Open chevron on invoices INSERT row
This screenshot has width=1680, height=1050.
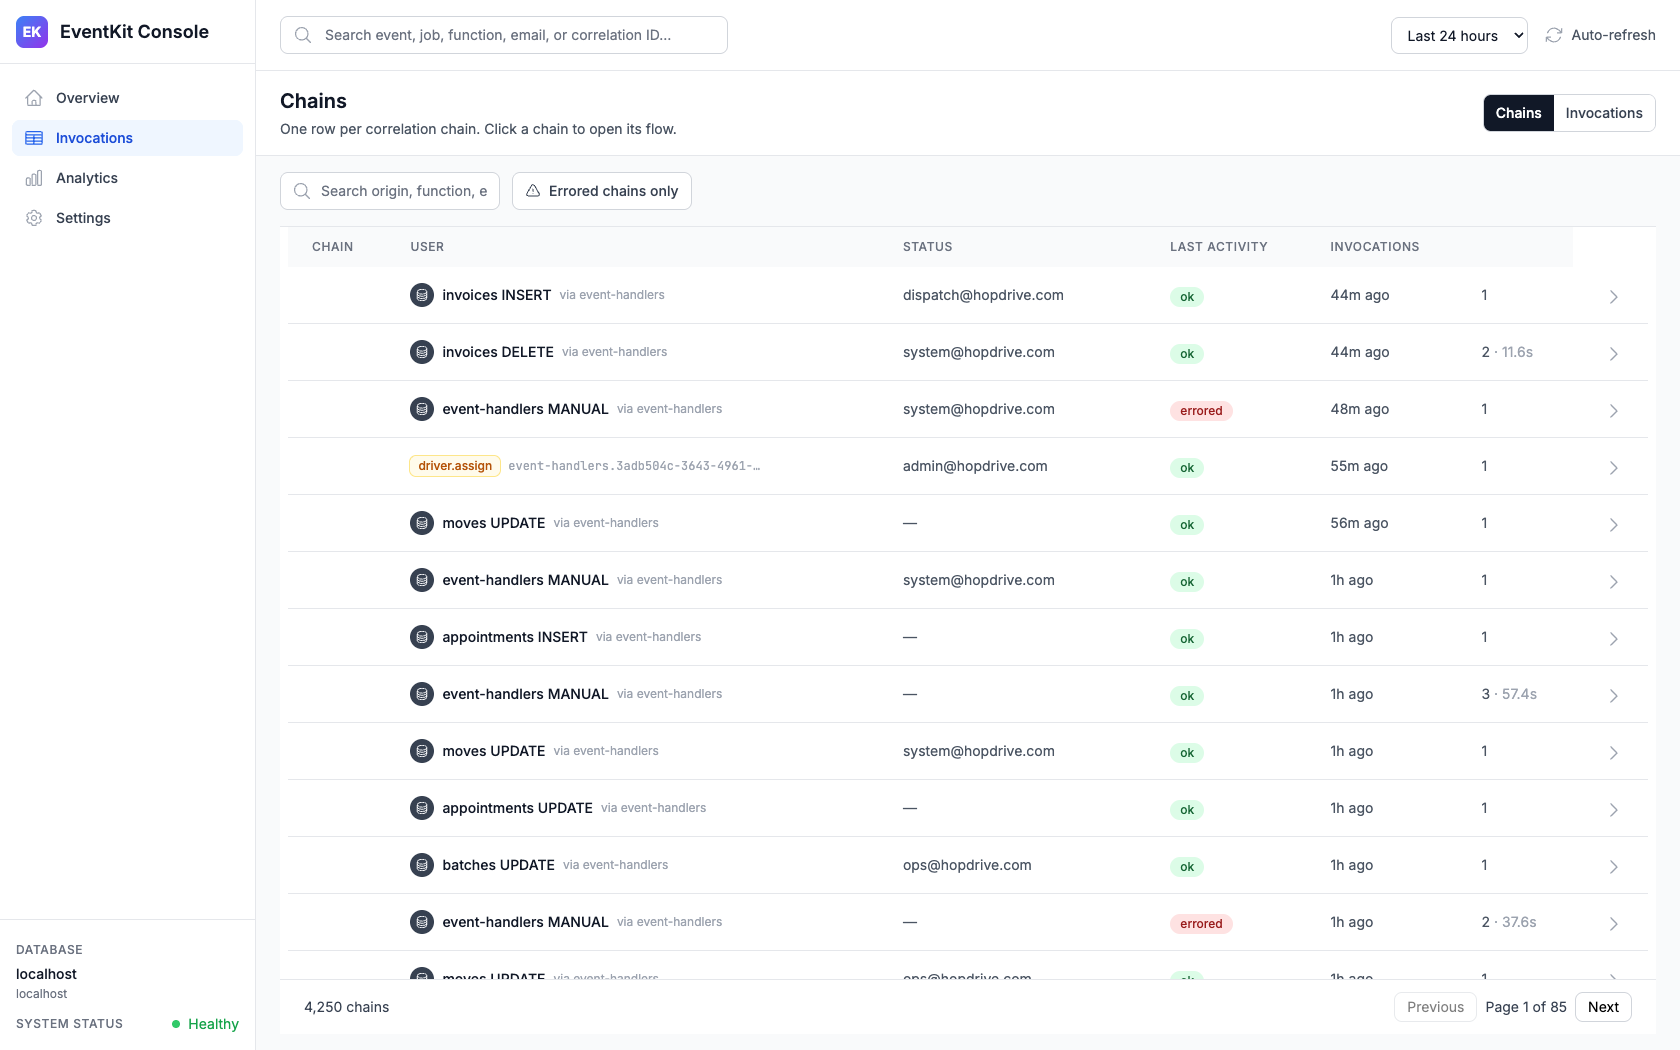click(x=1613, y=297)
